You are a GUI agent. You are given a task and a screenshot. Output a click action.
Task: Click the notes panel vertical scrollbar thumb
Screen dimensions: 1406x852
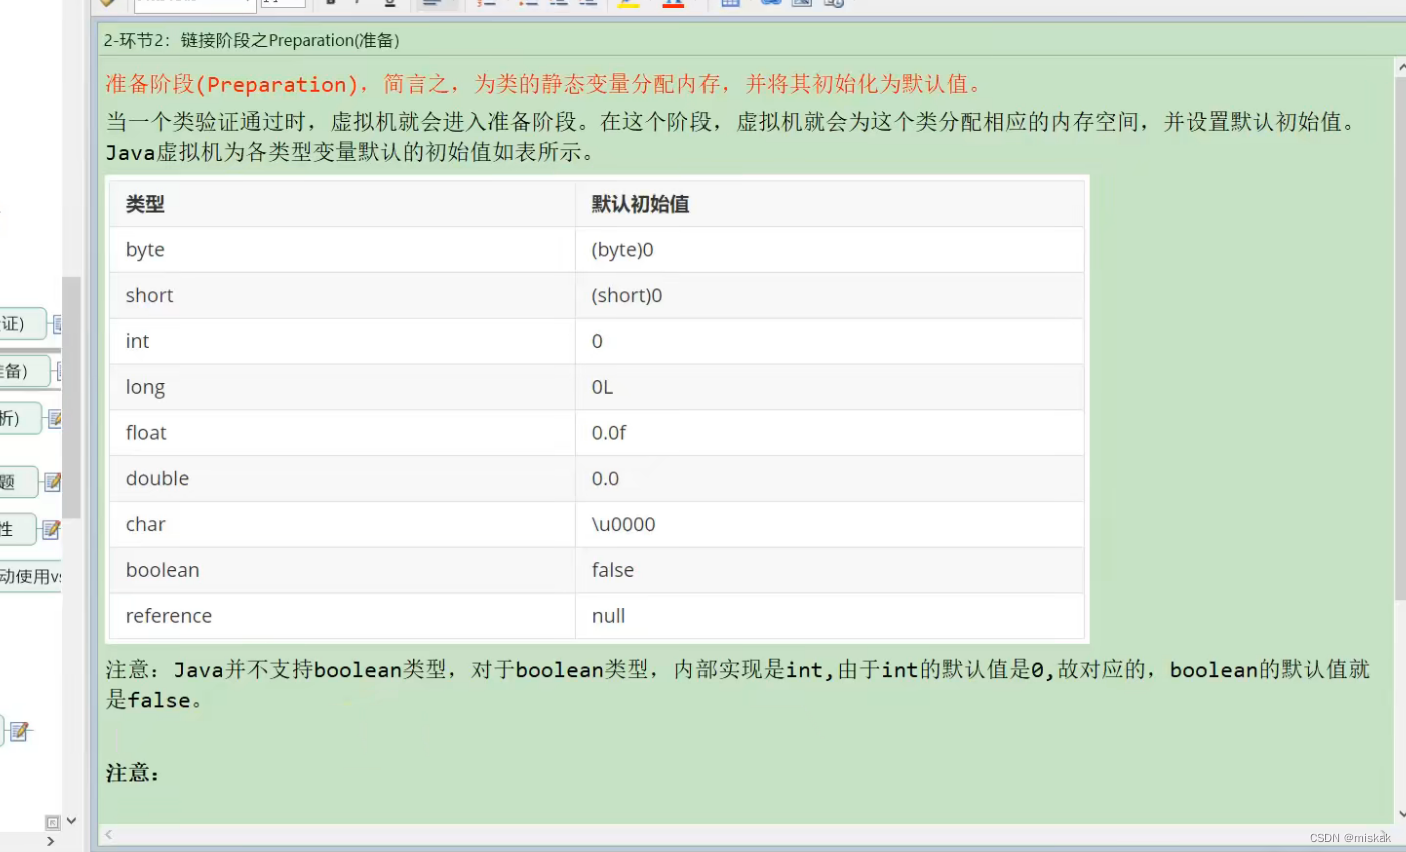tap(1400, 338)
